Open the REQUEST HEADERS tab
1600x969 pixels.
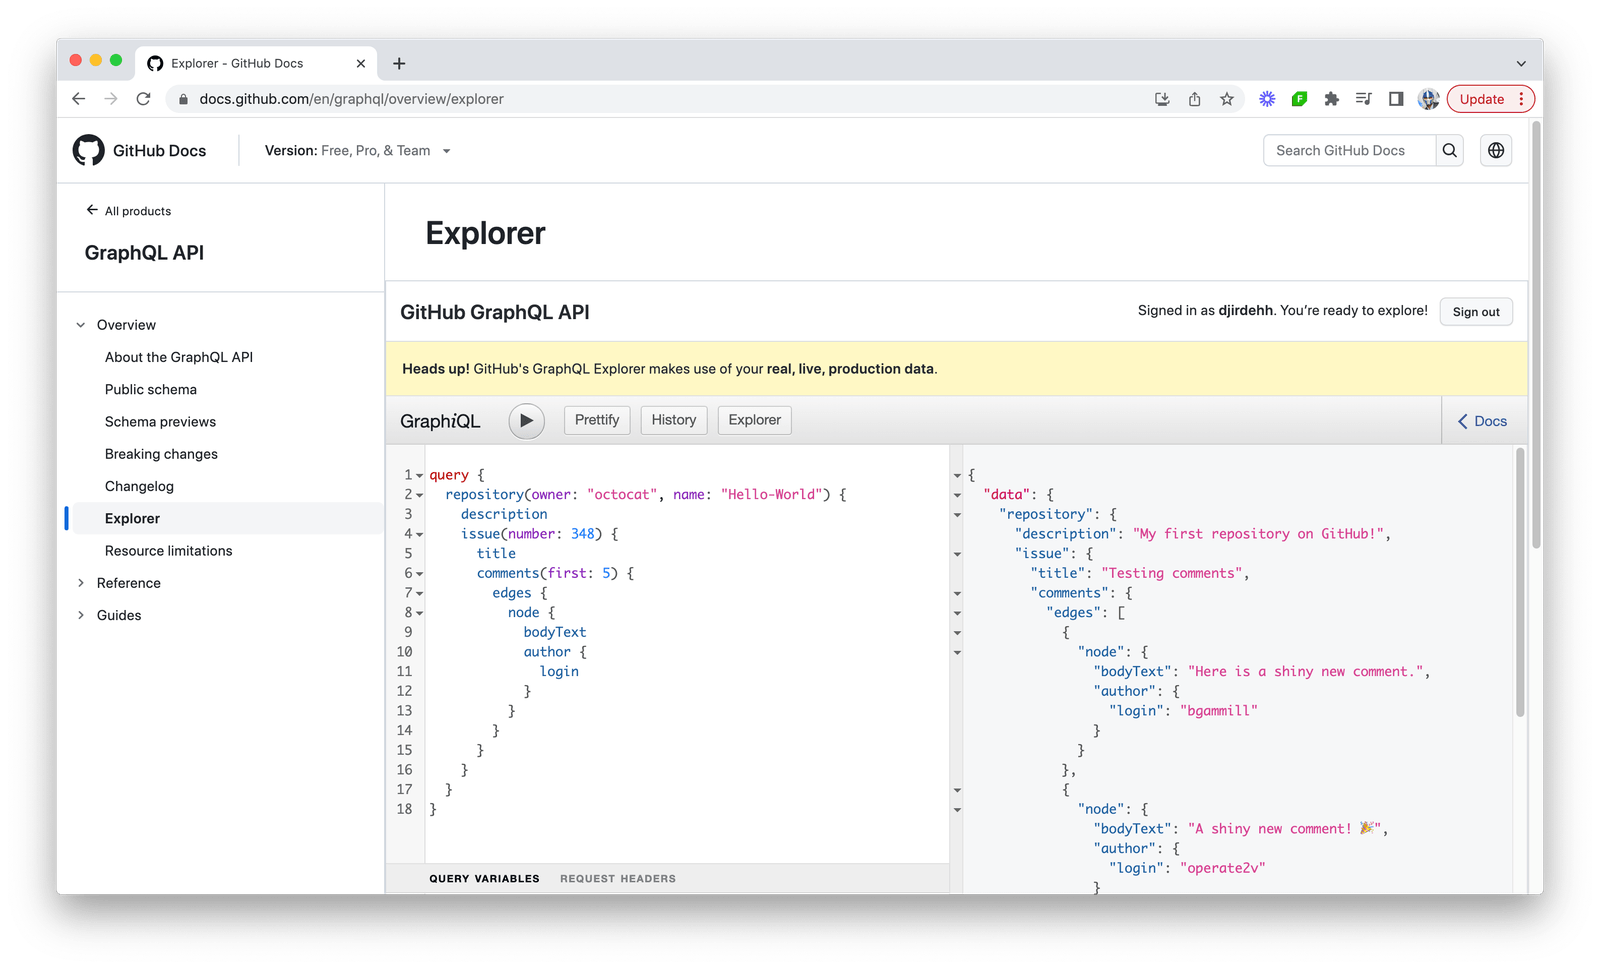coord(618,879)
